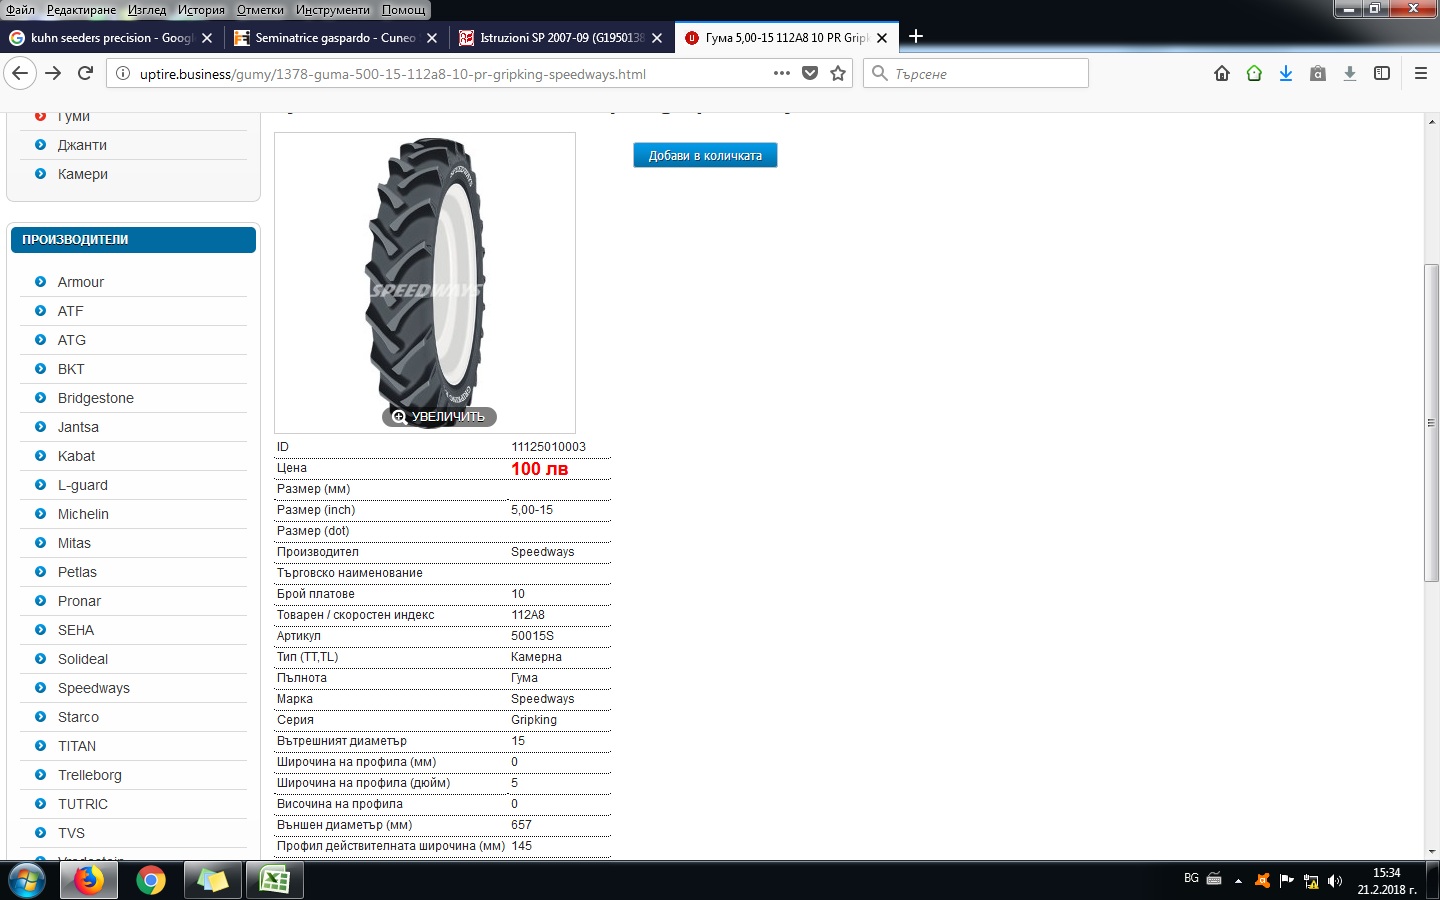1440x900 pixels.
Task: Open the Firefox hamburger menu
Action: click(x=1420, y=73)
